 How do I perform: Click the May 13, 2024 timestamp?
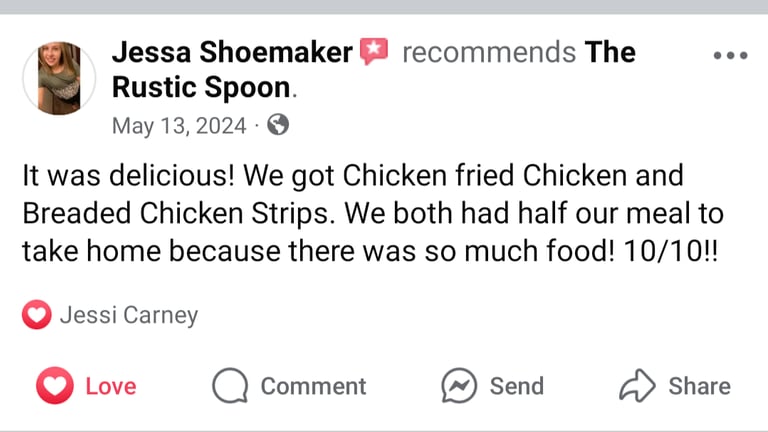(x=178, y=125)
